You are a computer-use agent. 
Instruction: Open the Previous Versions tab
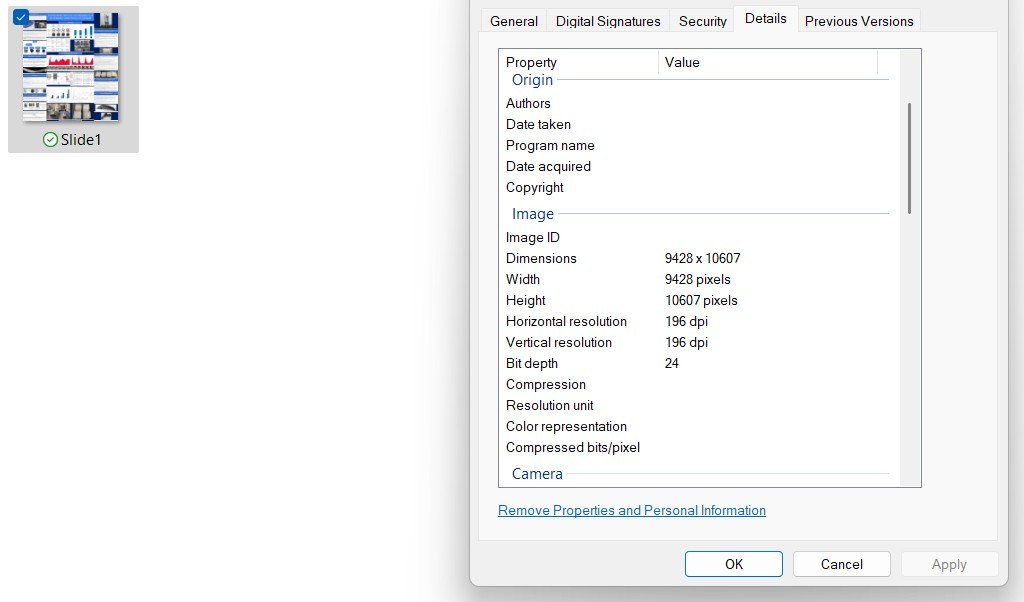point(858,20)
